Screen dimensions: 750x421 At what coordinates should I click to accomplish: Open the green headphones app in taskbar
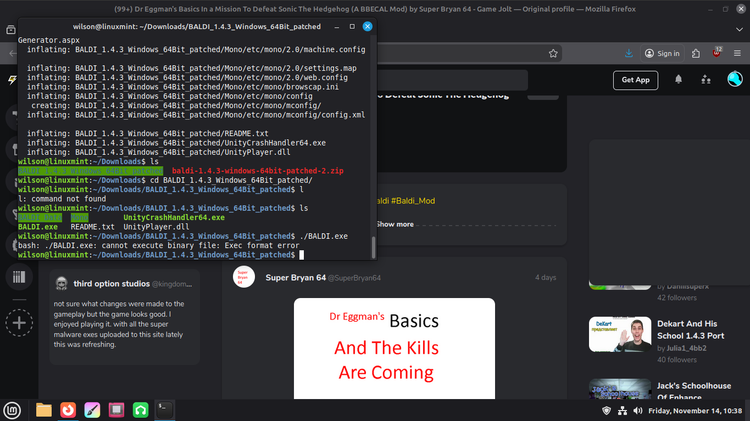[141, 410]
